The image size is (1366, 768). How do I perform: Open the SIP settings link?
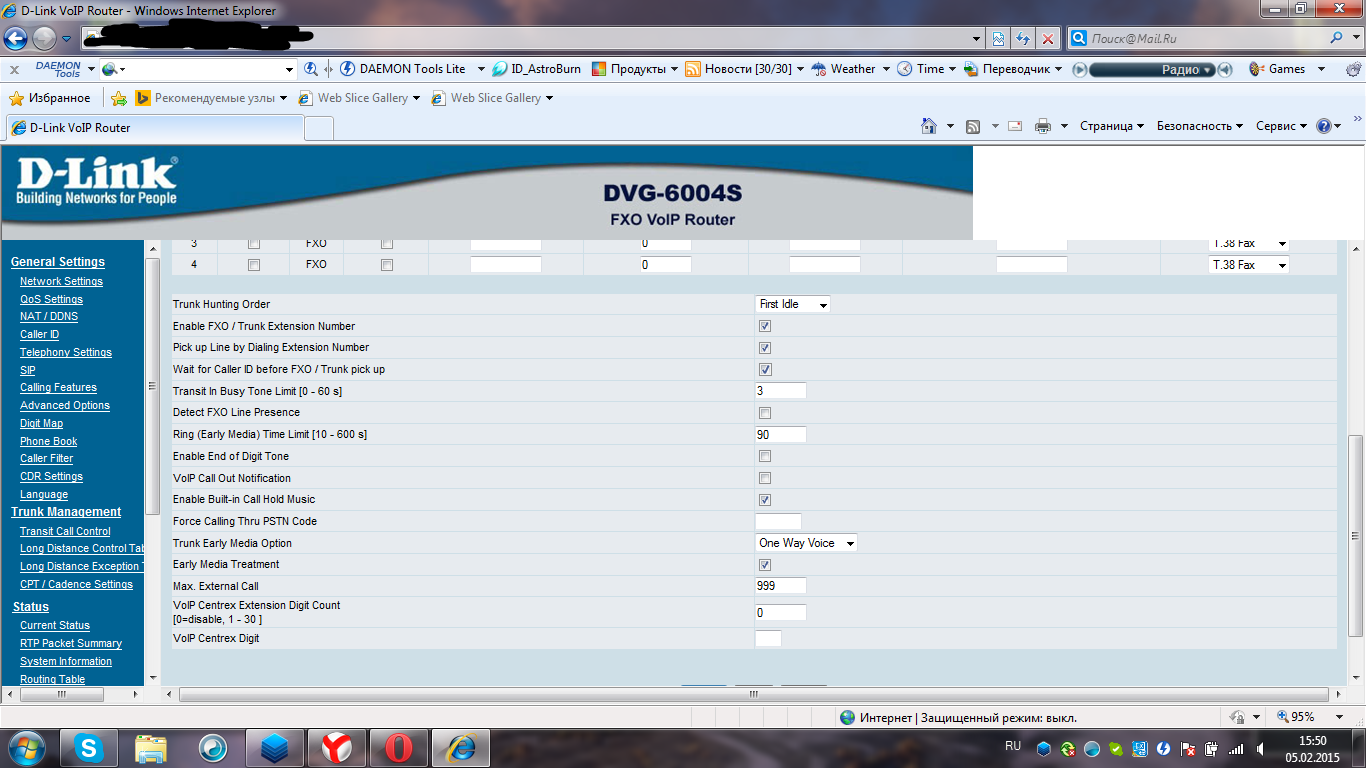click(x=28, y=370)
